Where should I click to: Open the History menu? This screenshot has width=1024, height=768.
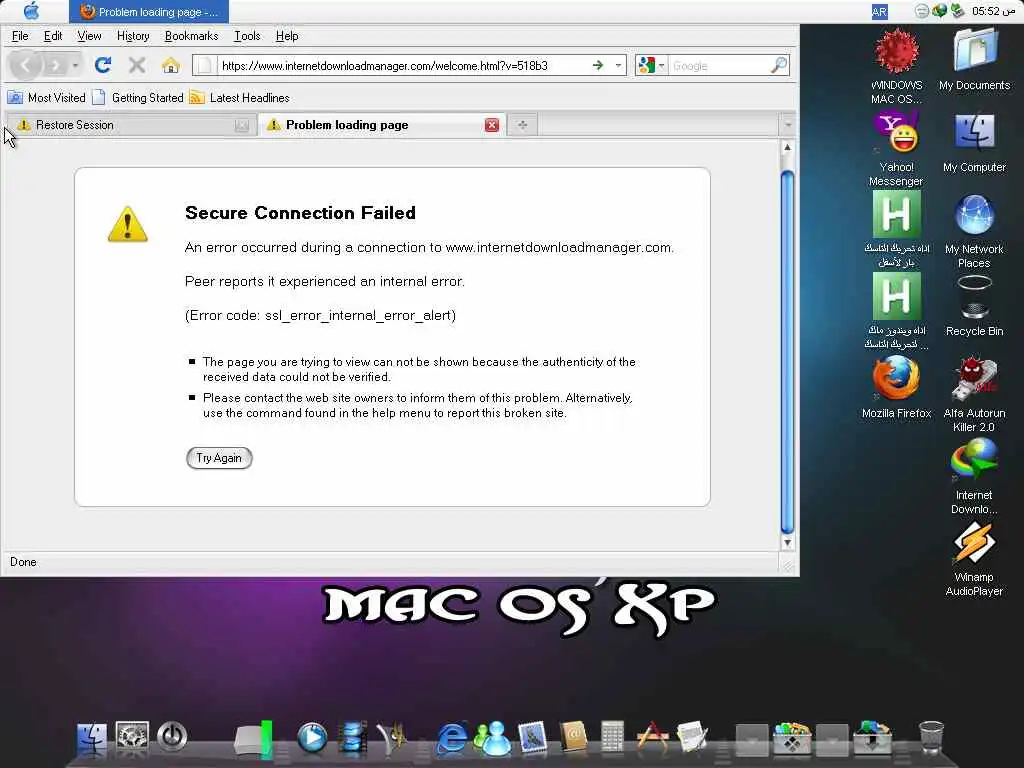133,36
